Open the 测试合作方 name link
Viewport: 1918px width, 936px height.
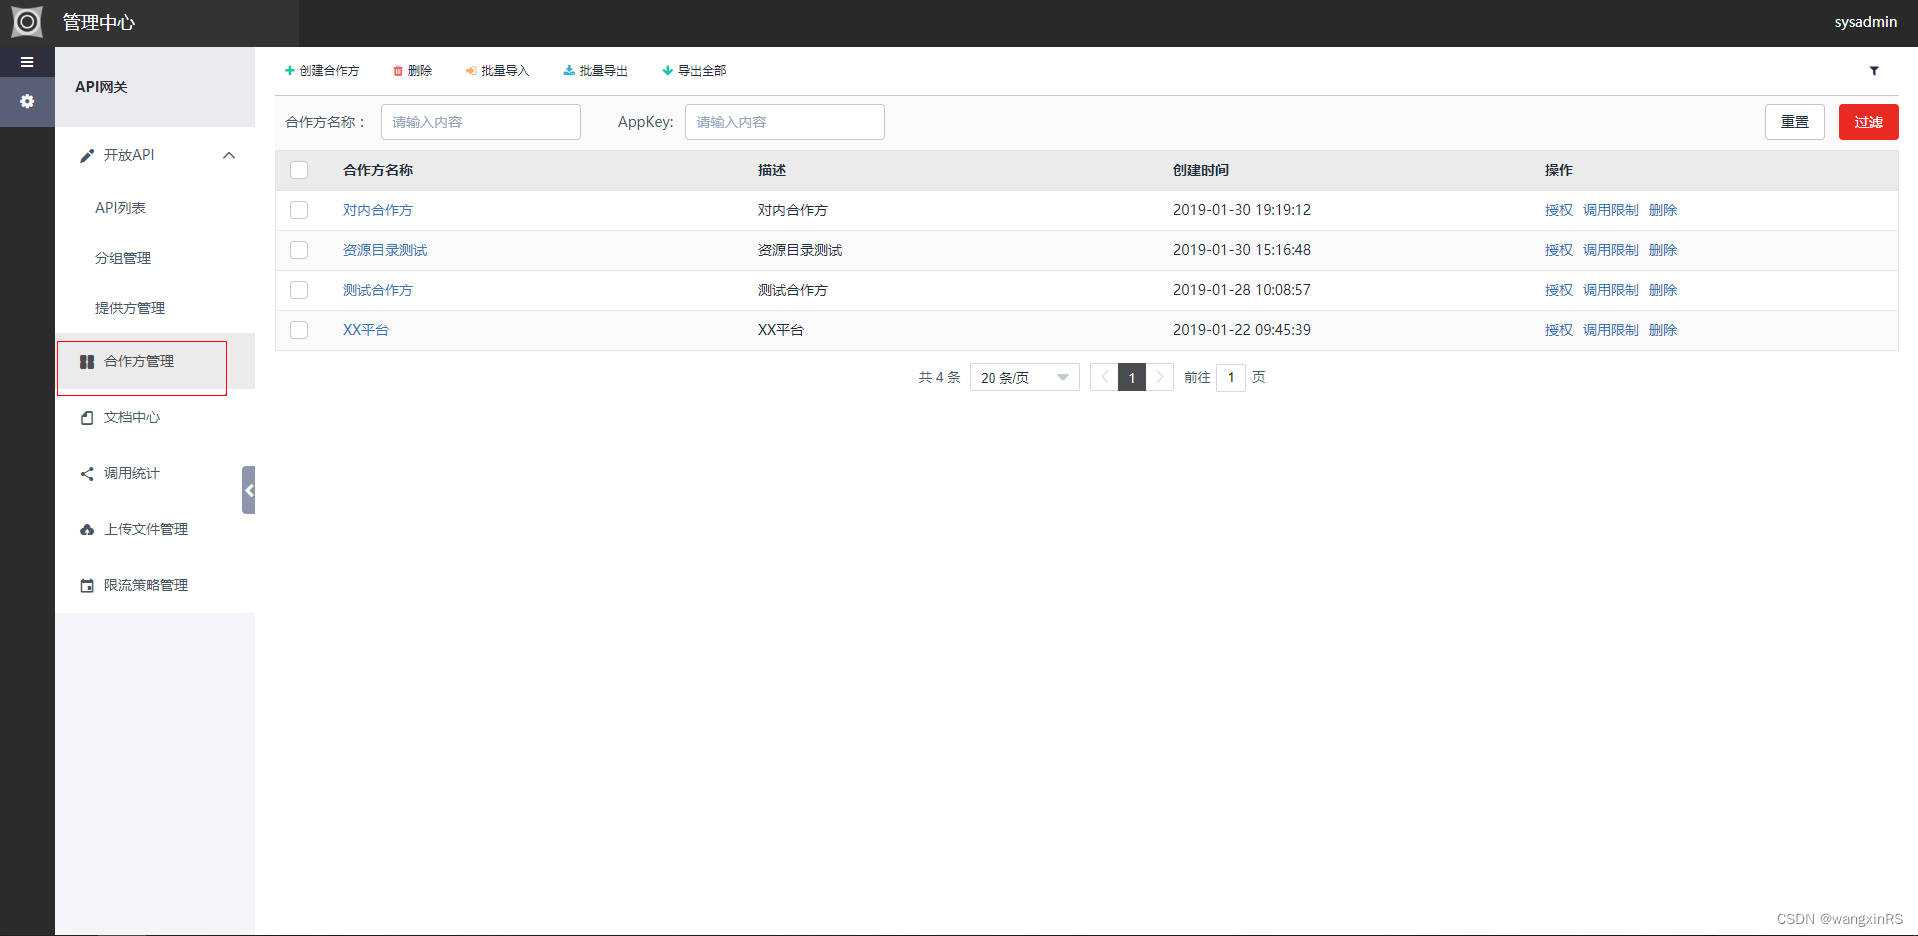pyautogui.click(x=378, y=290)
